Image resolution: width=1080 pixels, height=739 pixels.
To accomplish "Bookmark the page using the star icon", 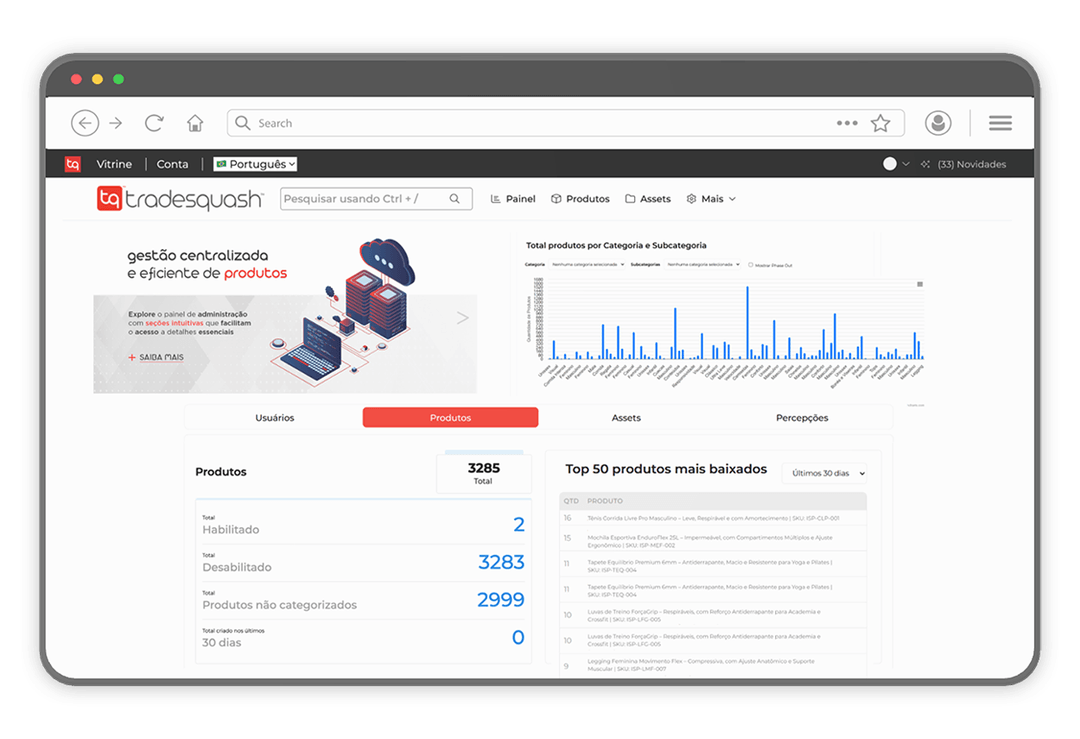I will click(880, 123).
